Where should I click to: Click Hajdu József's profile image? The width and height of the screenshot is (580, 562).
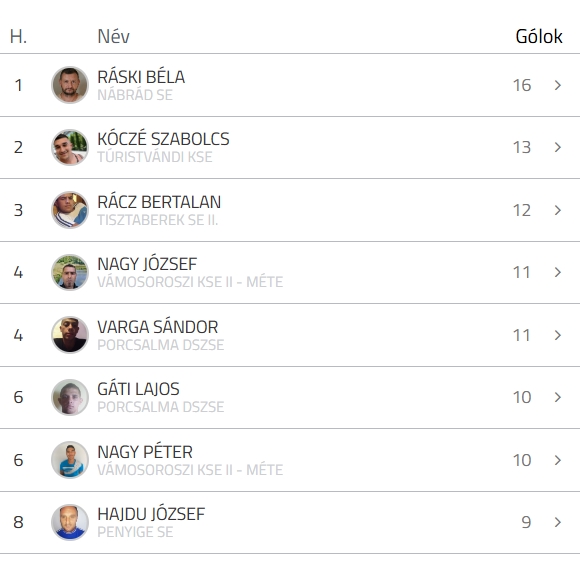click(x=70, y=522)
